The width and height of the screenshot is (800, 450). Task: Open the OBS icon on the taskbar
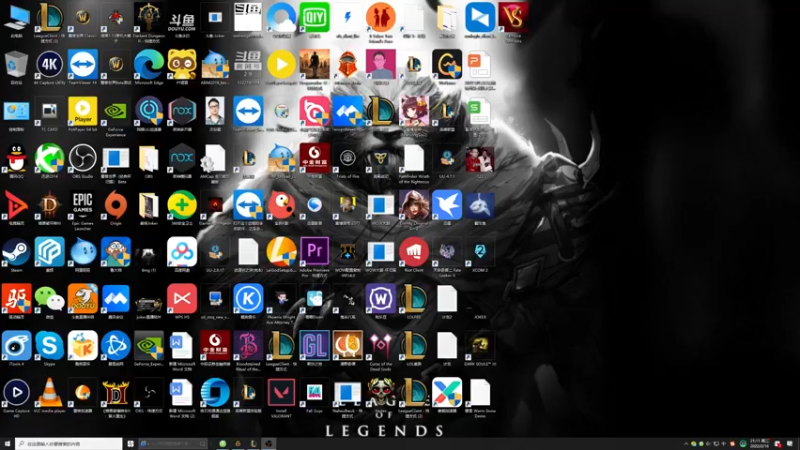tap(268, 444)
